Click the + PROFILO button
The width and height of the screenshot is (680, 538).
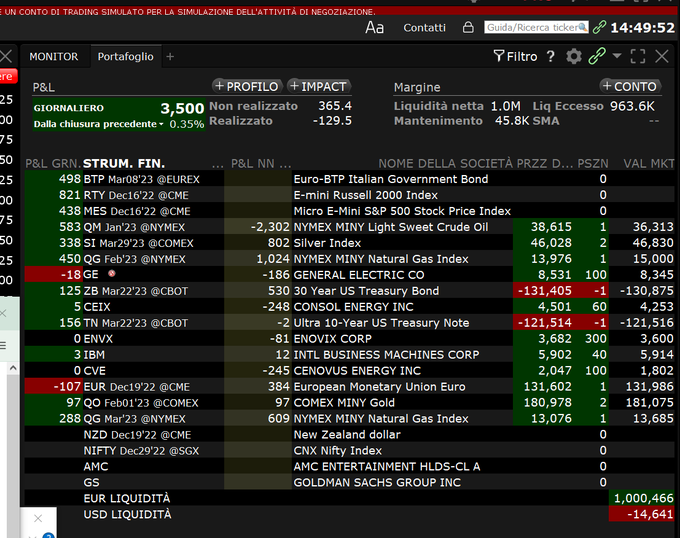pos(247,86)
